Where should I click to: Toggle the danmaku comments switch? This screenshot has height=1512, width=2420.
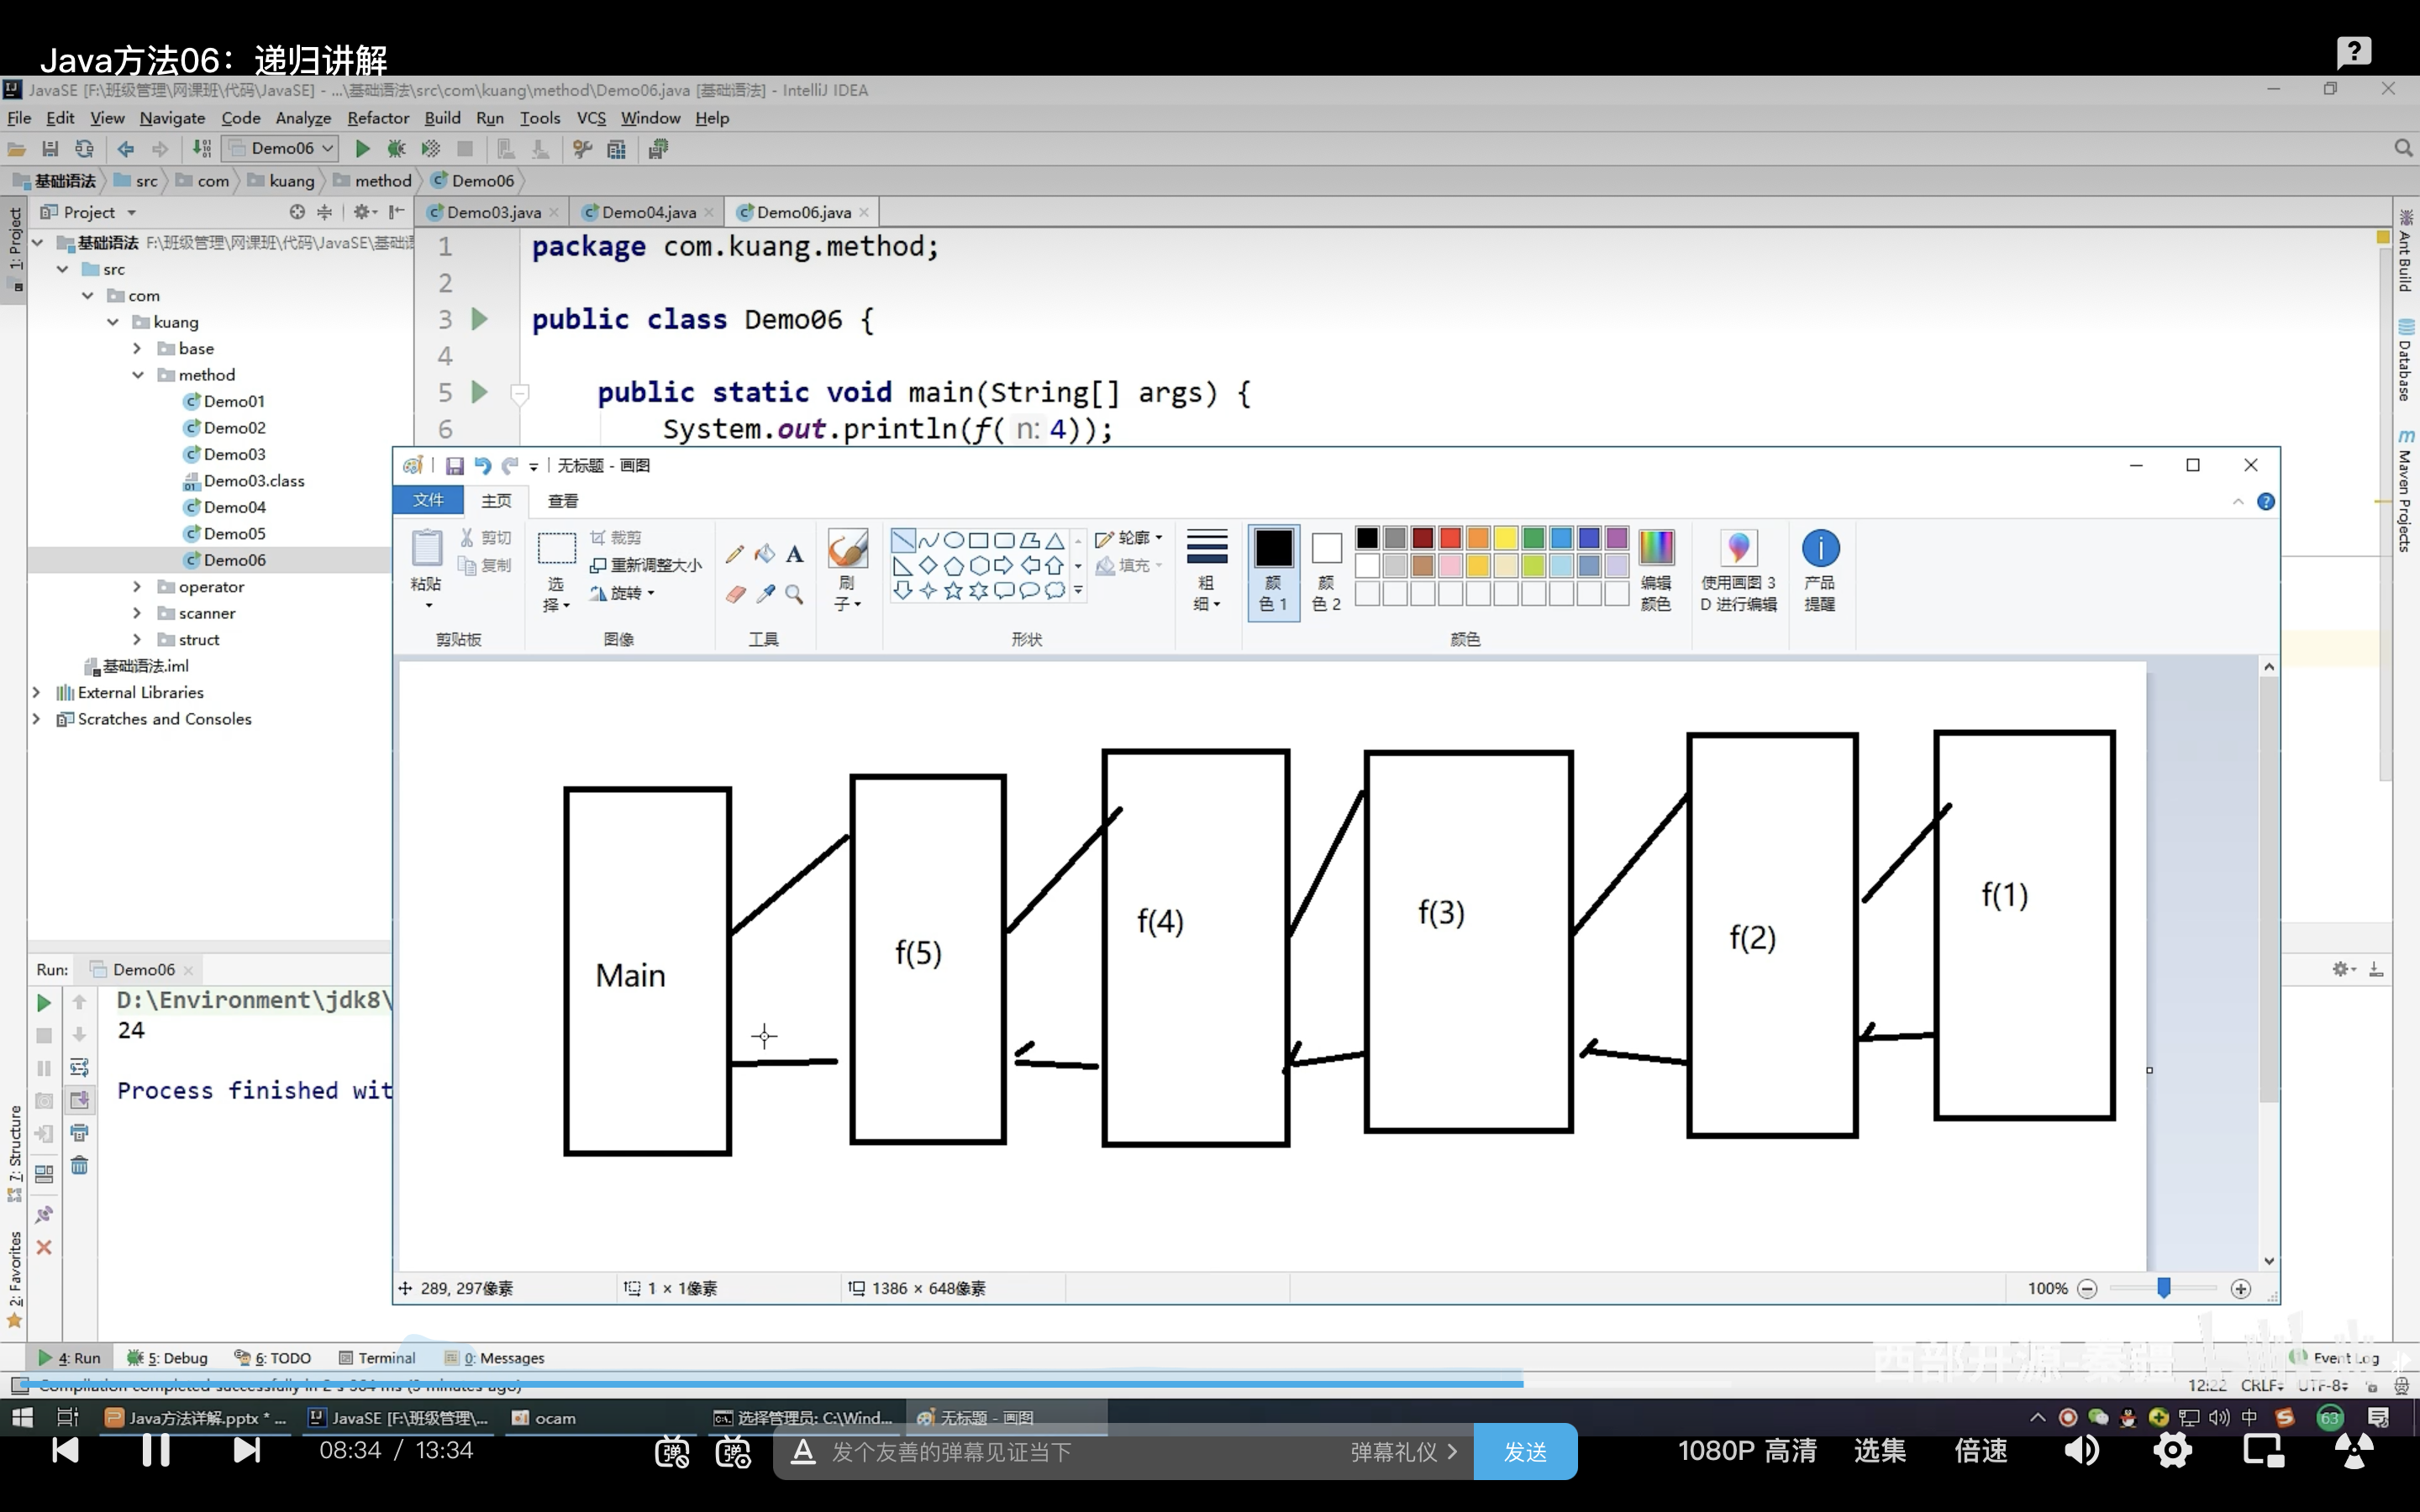click(672, 1452)
